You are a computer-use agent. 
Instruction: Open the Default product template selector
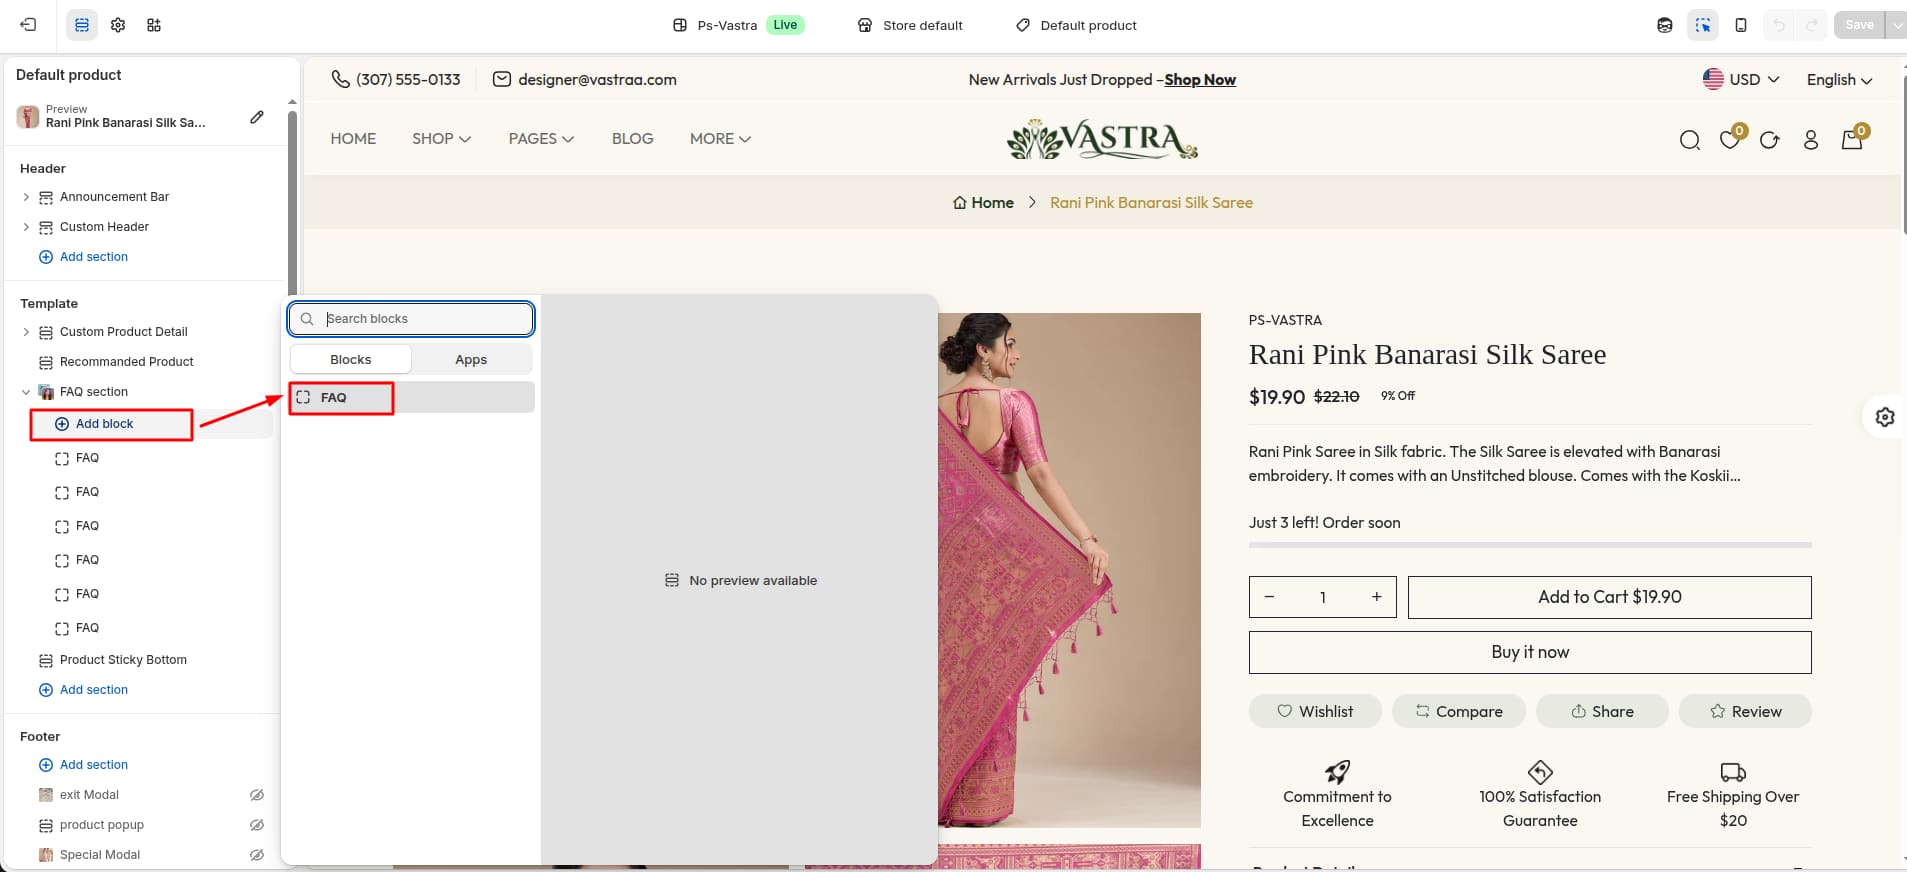point(1076,25)
